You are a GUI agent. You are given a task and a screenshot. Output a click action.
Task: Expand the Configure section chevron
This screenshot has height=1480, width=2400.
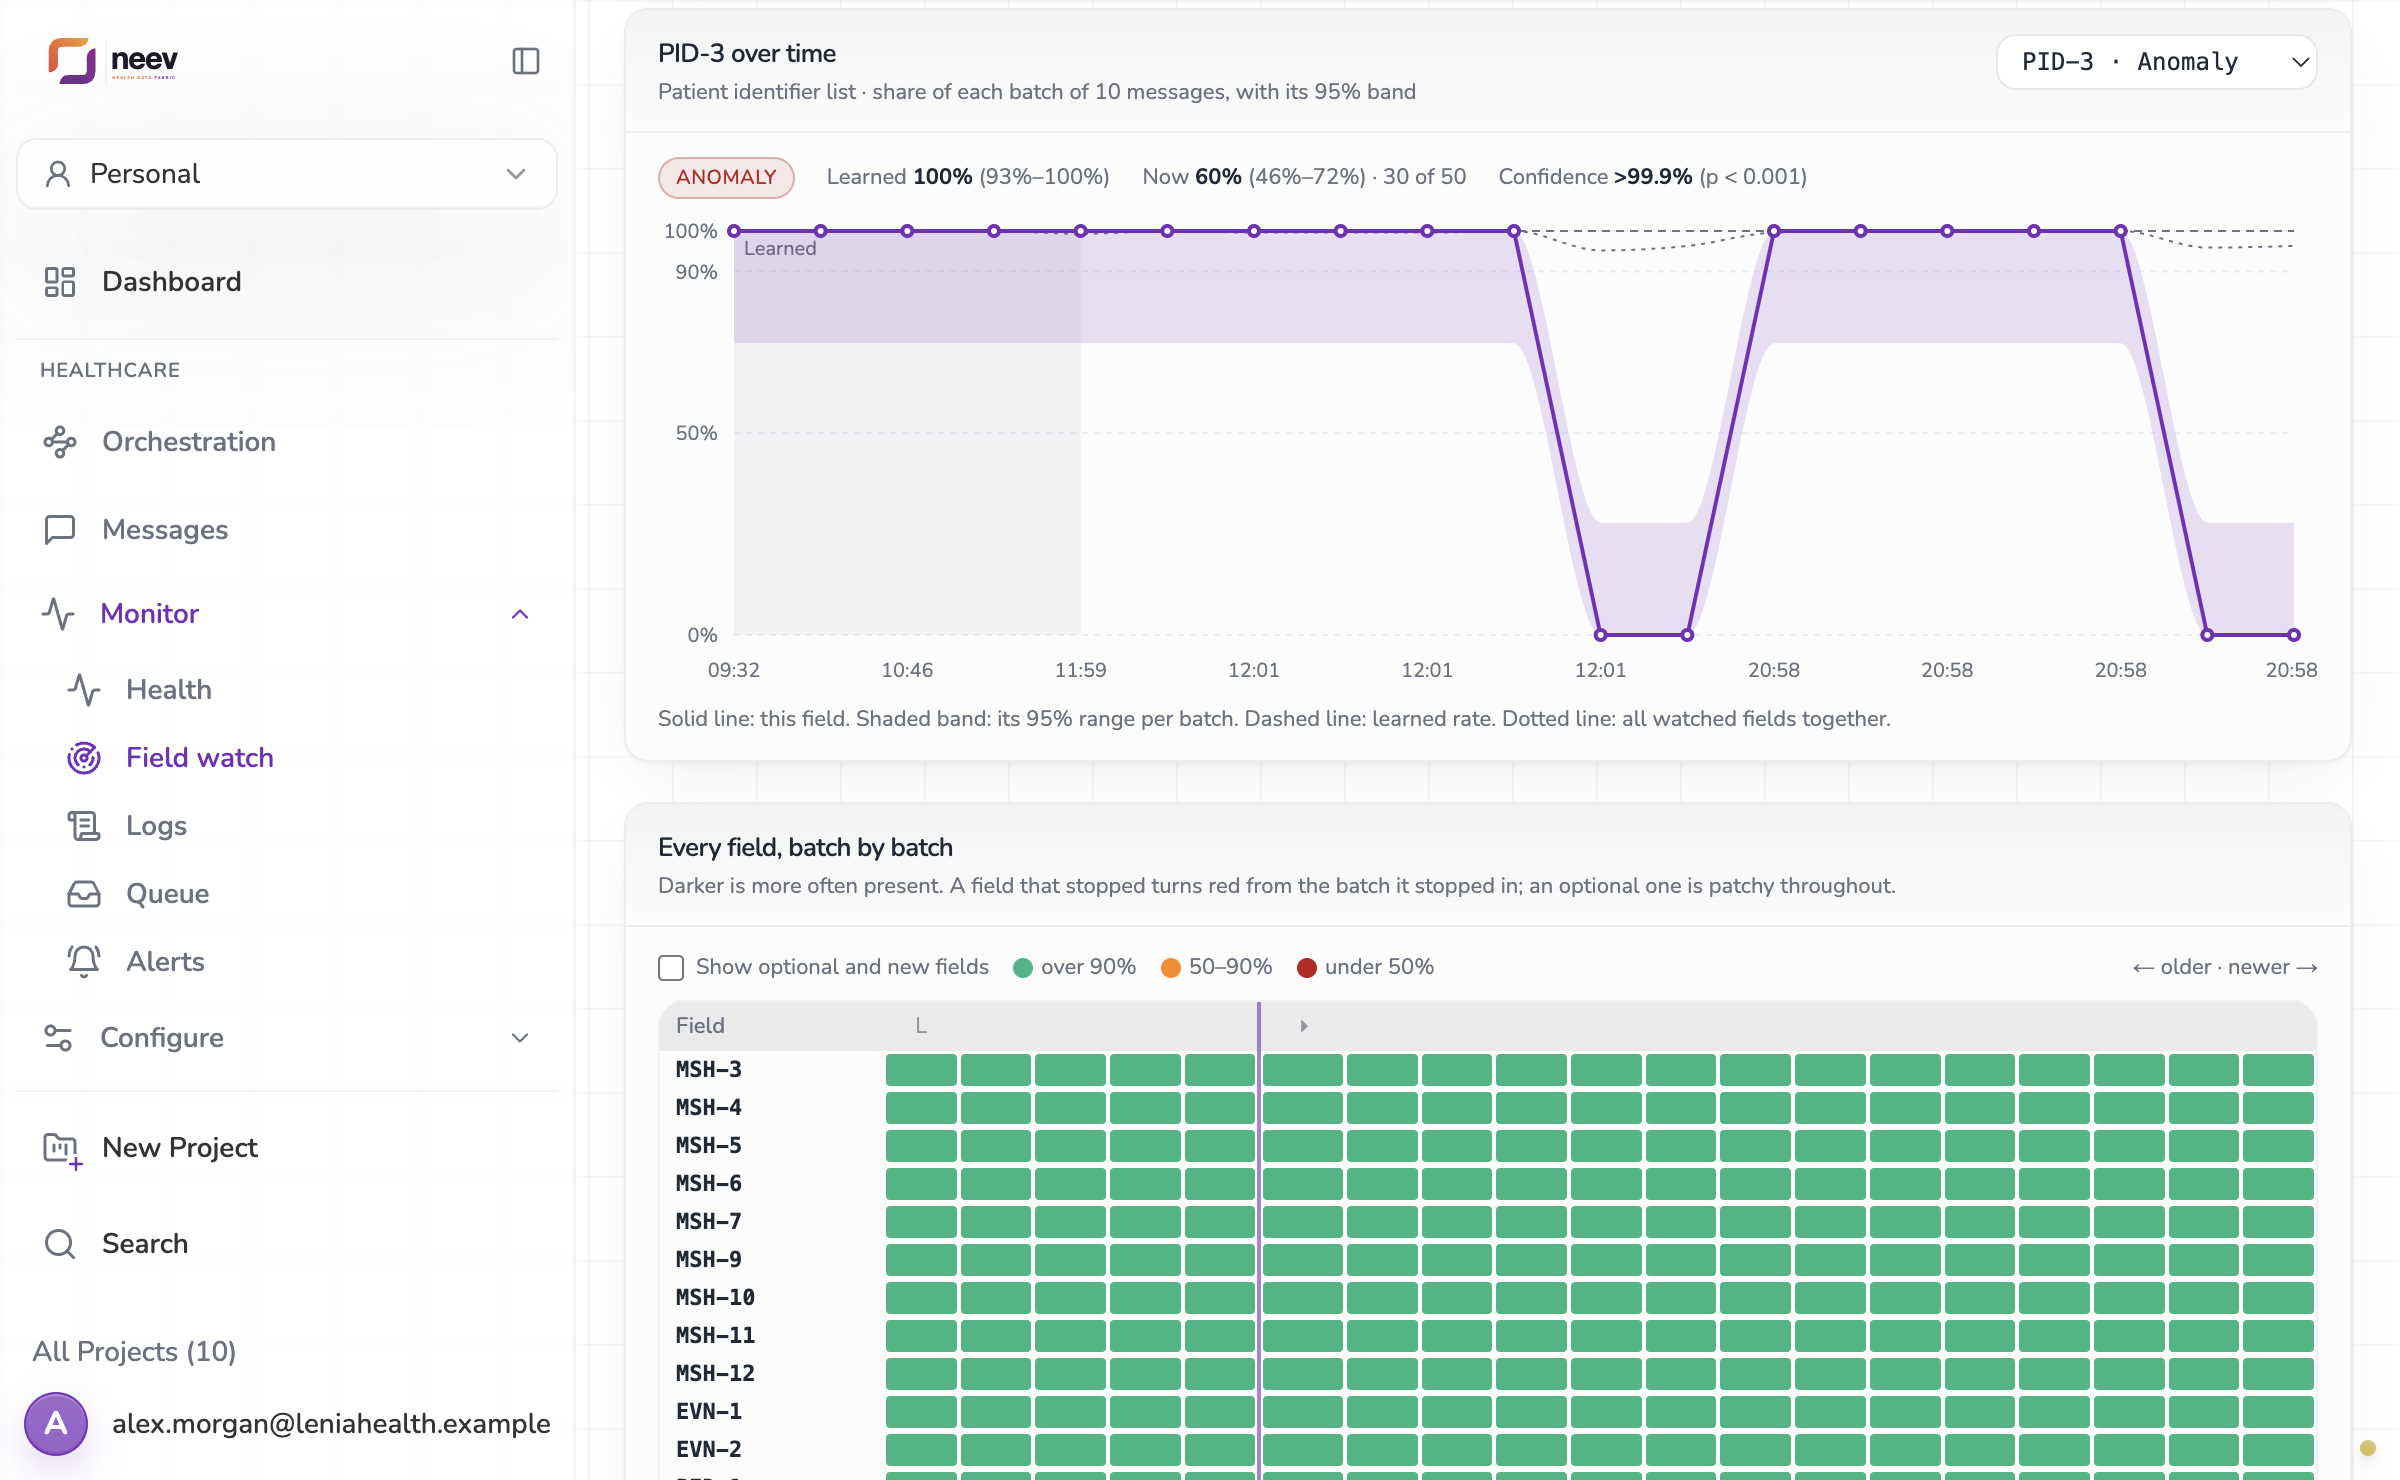(x=520, y=1038)
